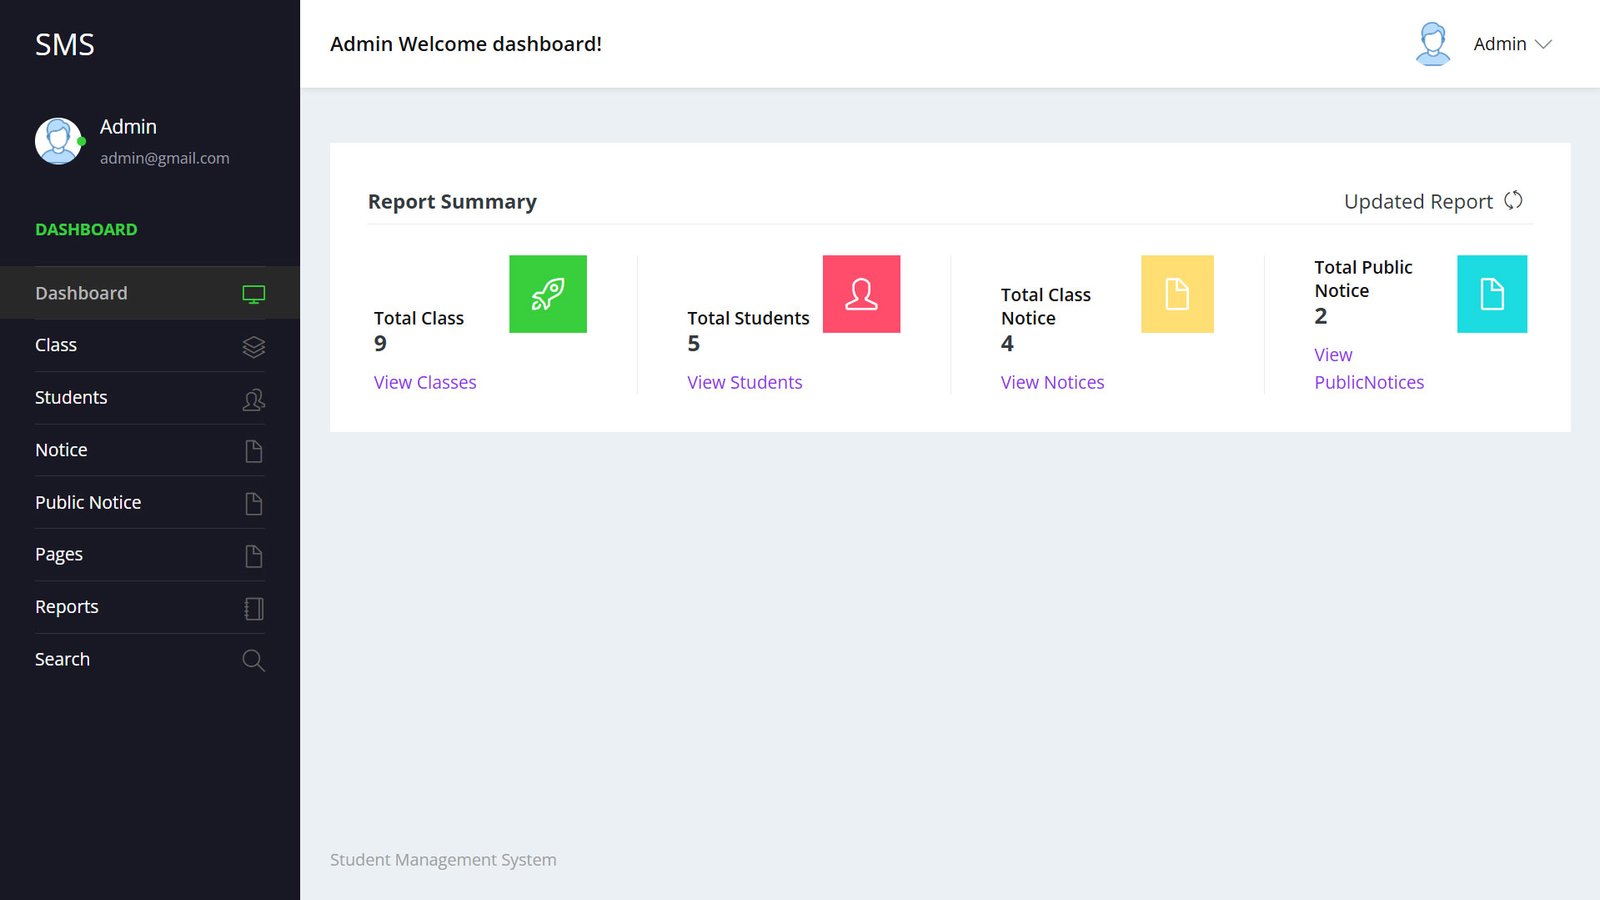Click the SMS logo text
The width and height of the screenshot is (1600, 900).
click(65, 44)
